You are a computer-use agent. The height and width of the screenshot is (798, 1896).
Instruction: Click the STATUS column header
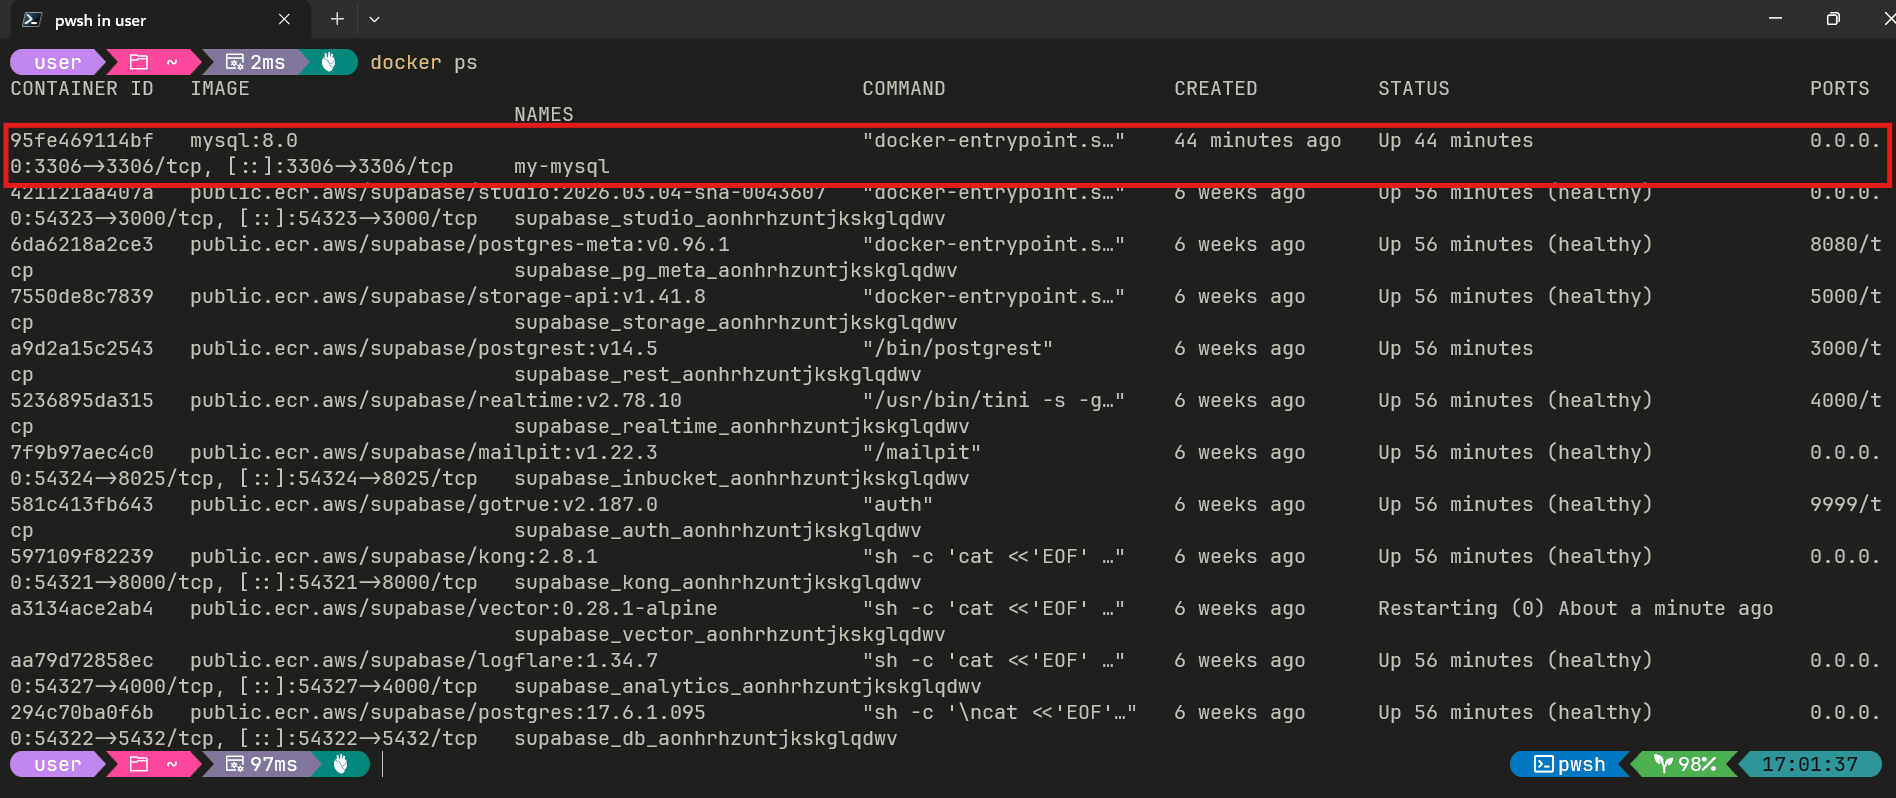(1414, 88)
